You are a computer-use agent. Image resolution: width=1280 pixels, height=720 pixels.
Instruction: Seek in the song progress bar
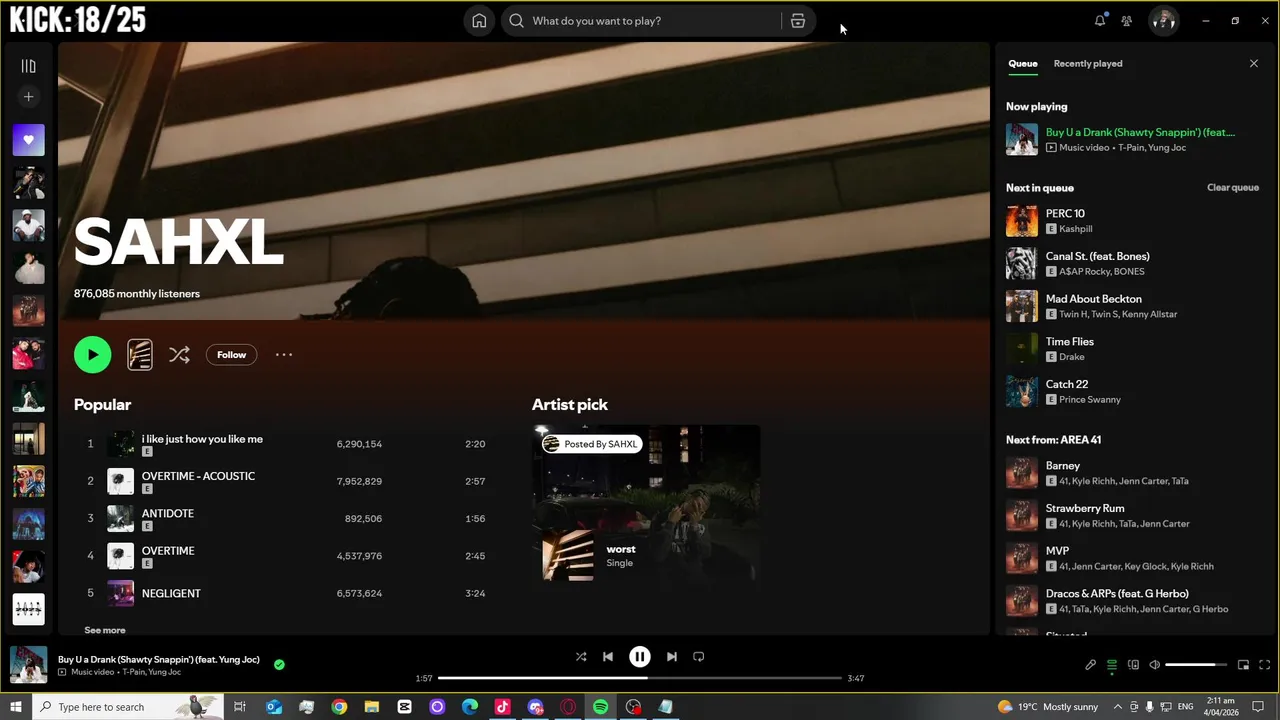(x=640, y=678)
